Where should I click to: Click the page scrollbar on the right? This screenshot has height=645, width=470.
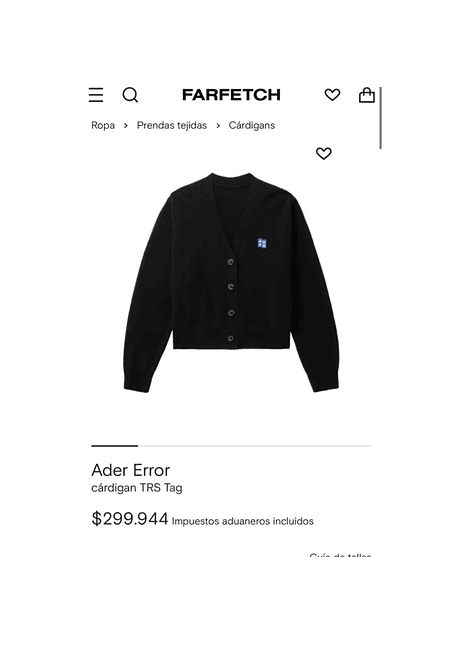(380, 118)
